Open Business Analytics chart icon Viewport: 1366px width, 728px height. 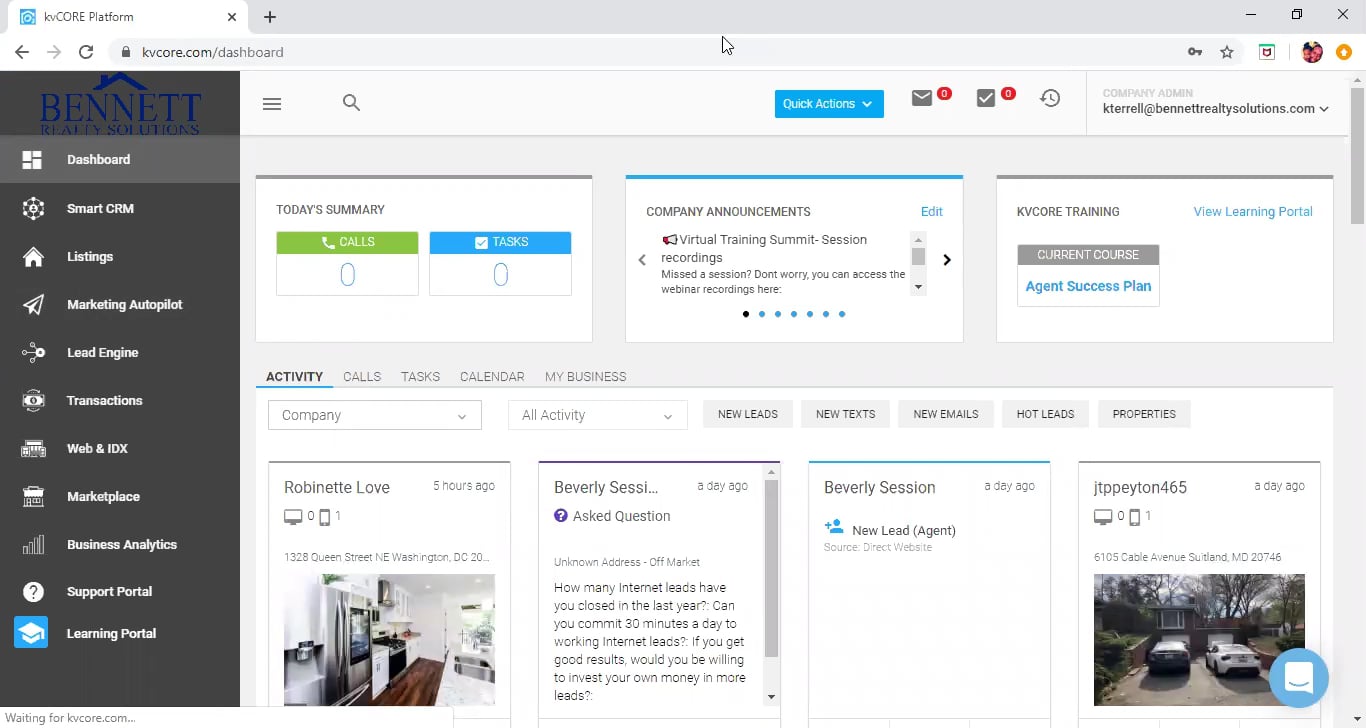[33, 545]
